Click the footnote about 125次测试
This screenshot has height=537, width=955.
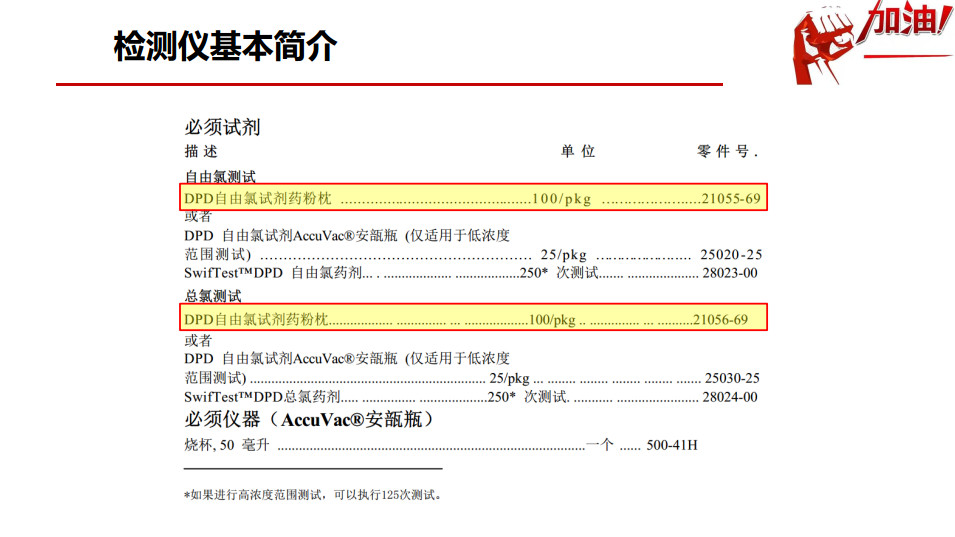(x=312, y=494)
